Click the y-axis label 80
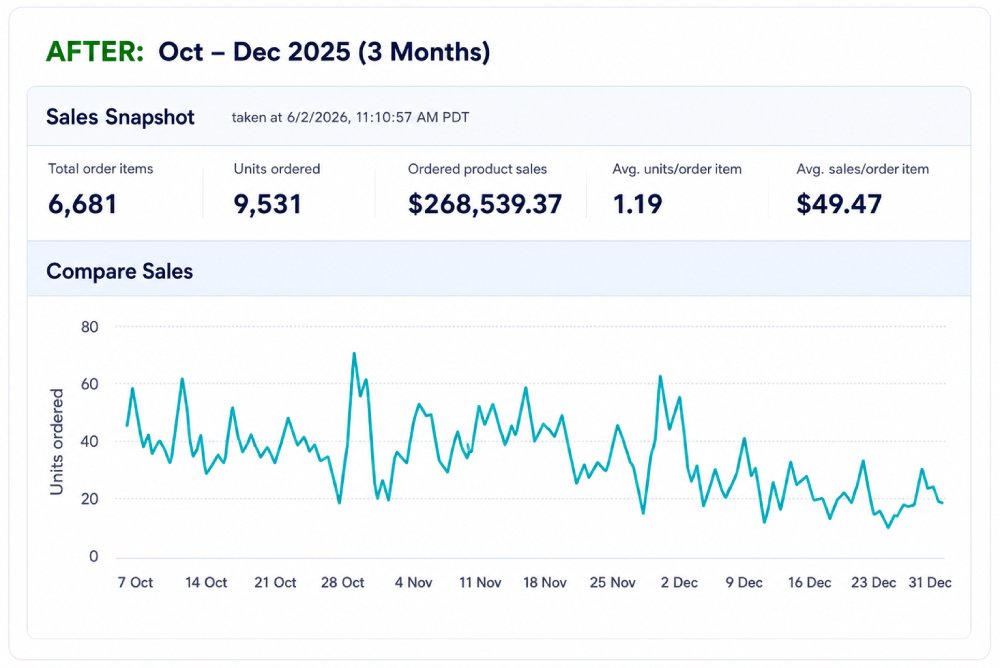This screenshot has height=668, width=1000. tap(90, 327)
